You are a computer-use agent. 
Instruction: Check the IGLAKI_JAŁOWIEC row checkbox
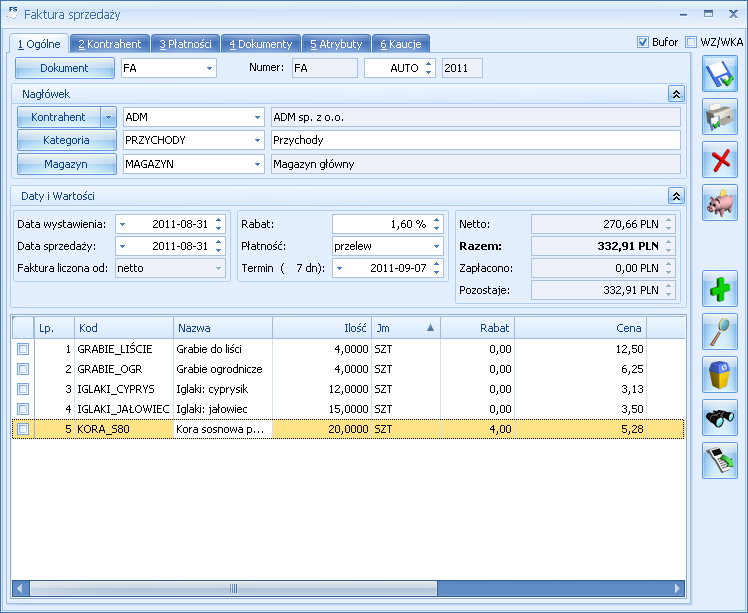click(x=23, y=409)
